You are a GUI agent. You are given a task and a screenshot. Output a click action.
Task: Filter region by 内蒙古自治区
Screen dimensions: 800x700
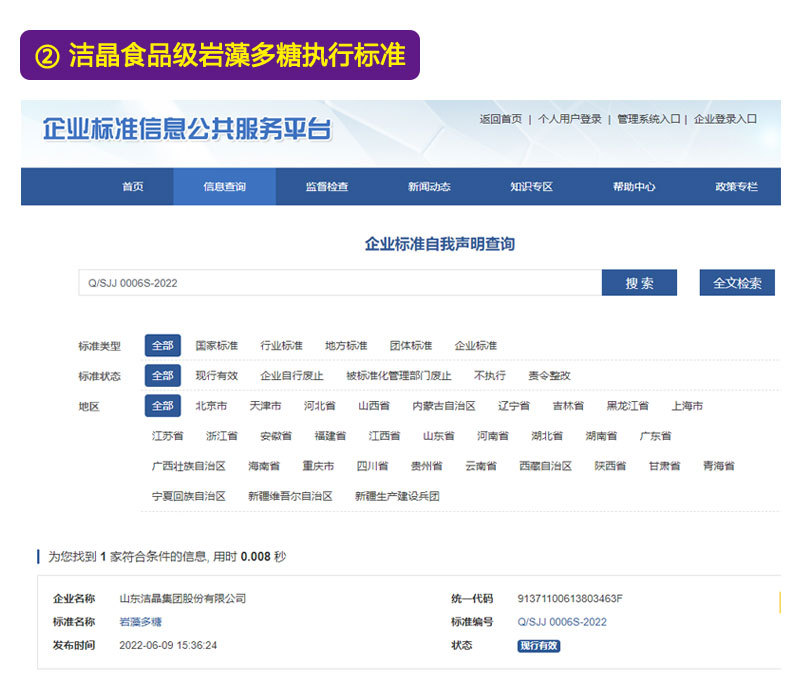[444, 406]
